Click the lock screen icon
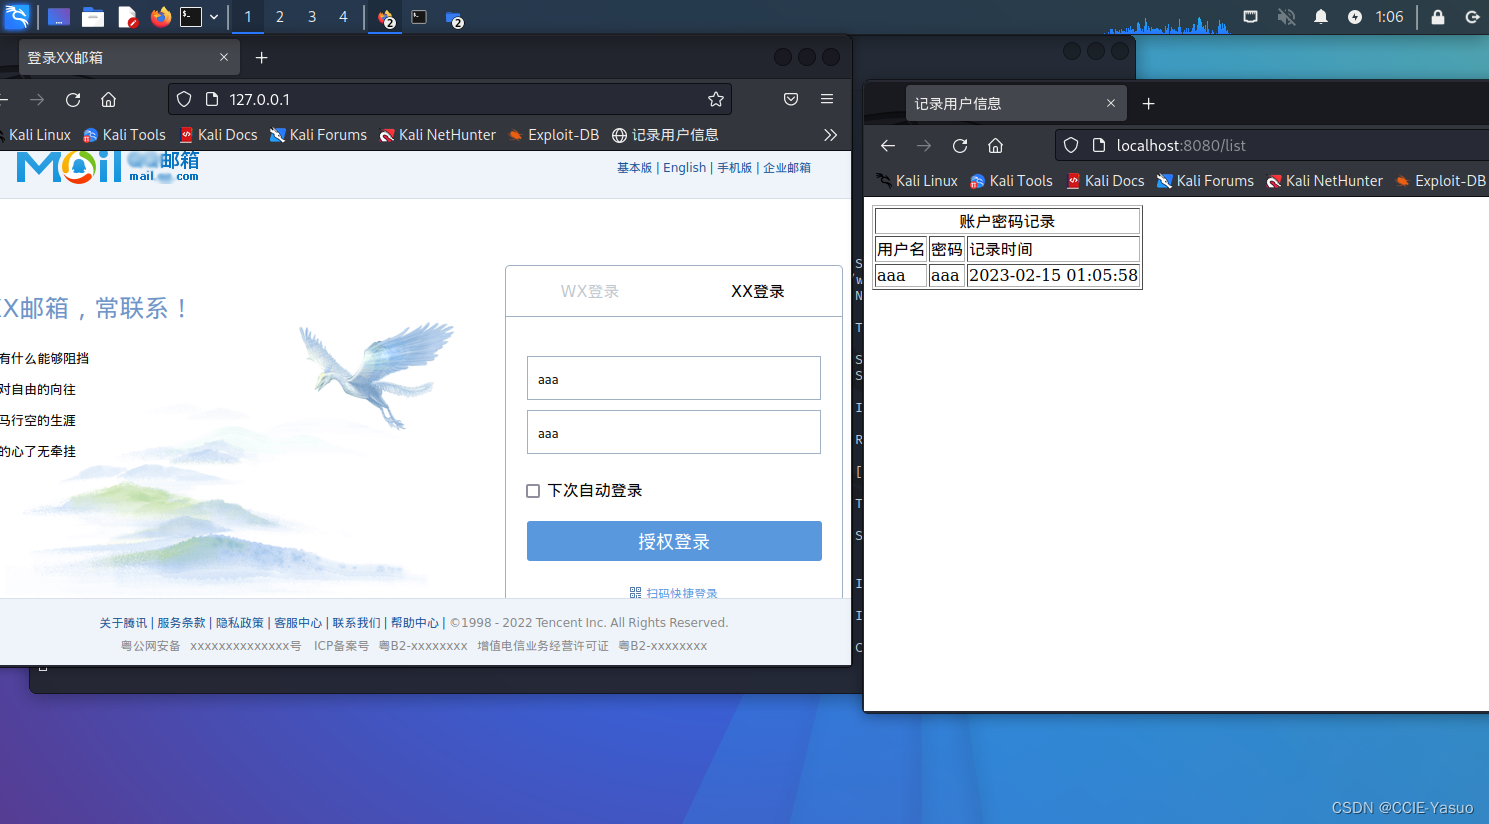Image resolution: width=1489 pixels, height=824 pixels. [1438, 17]
